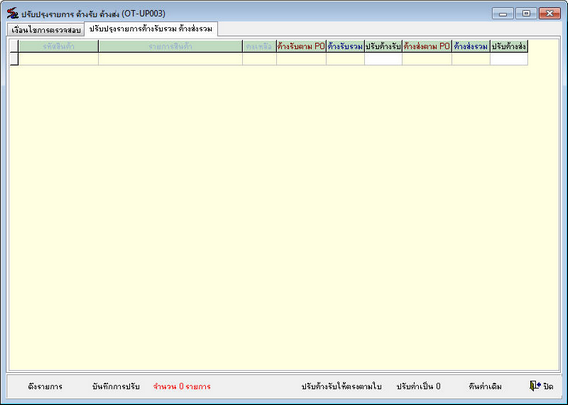
Task: Select the ปรับปรุงรายการค้างรับรวม ค้างส่งรวม tab
Action: coord(151,29)
